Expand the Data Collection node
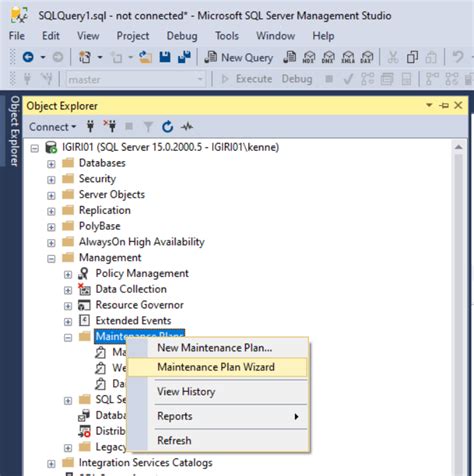 pyautogui.click(x=68, y=290)
